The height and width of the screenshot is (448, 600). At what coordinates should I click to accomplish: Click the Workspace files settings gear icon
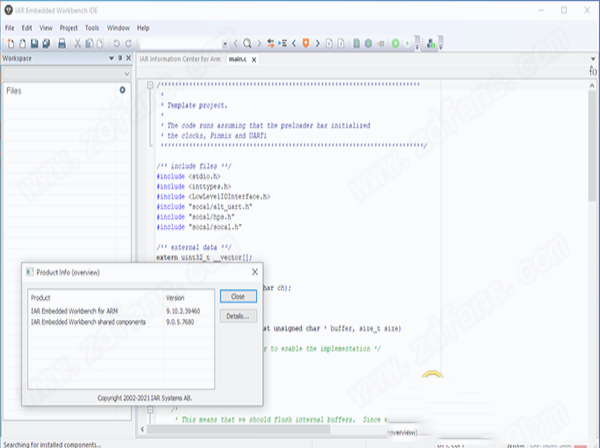click(123, 90)
